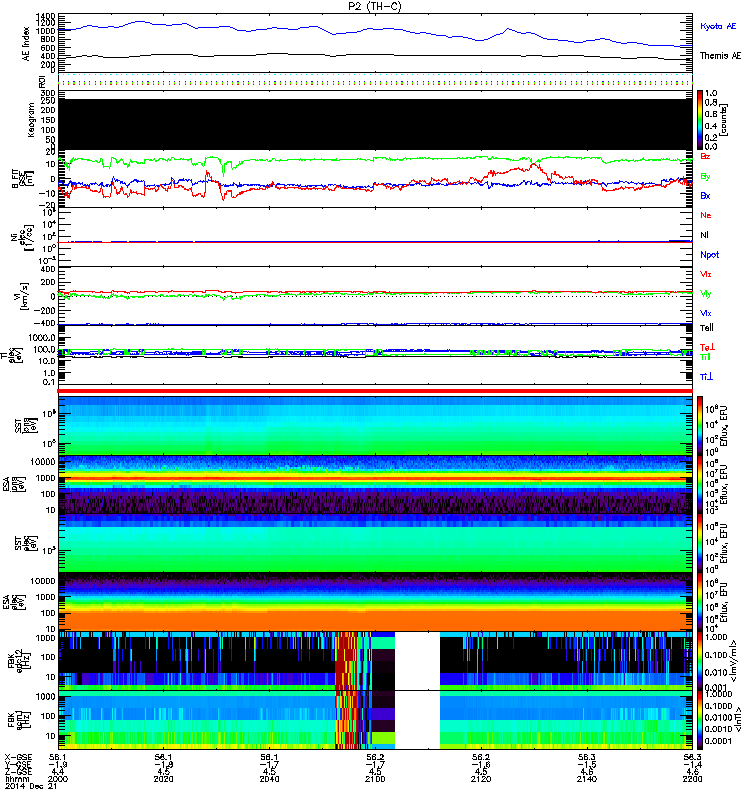Image resolution: width=750 pixels, height=800 pixels.
Task: Click the FBK mV/m color bar
Action: point(701,660)
